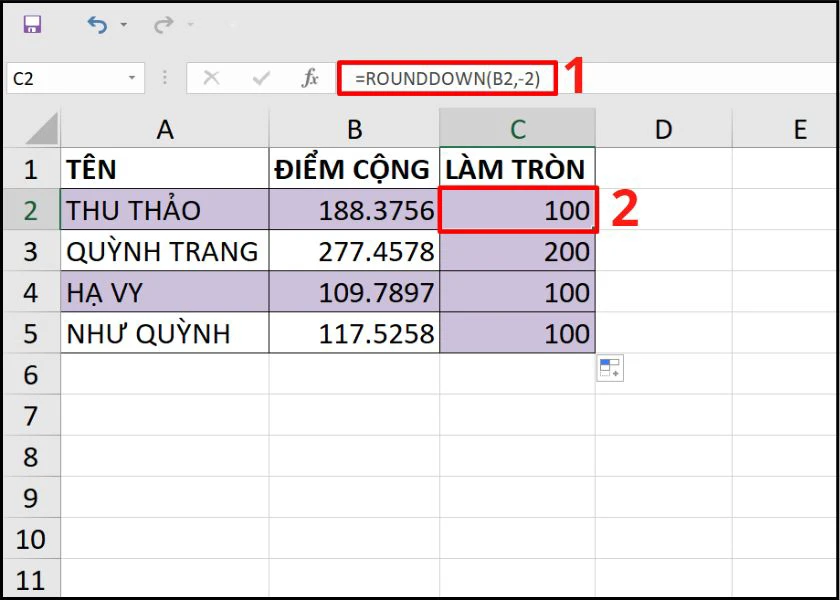Open Insert Function via fx icon
Screen dimensions: 840x600
[x=310, y=79]
